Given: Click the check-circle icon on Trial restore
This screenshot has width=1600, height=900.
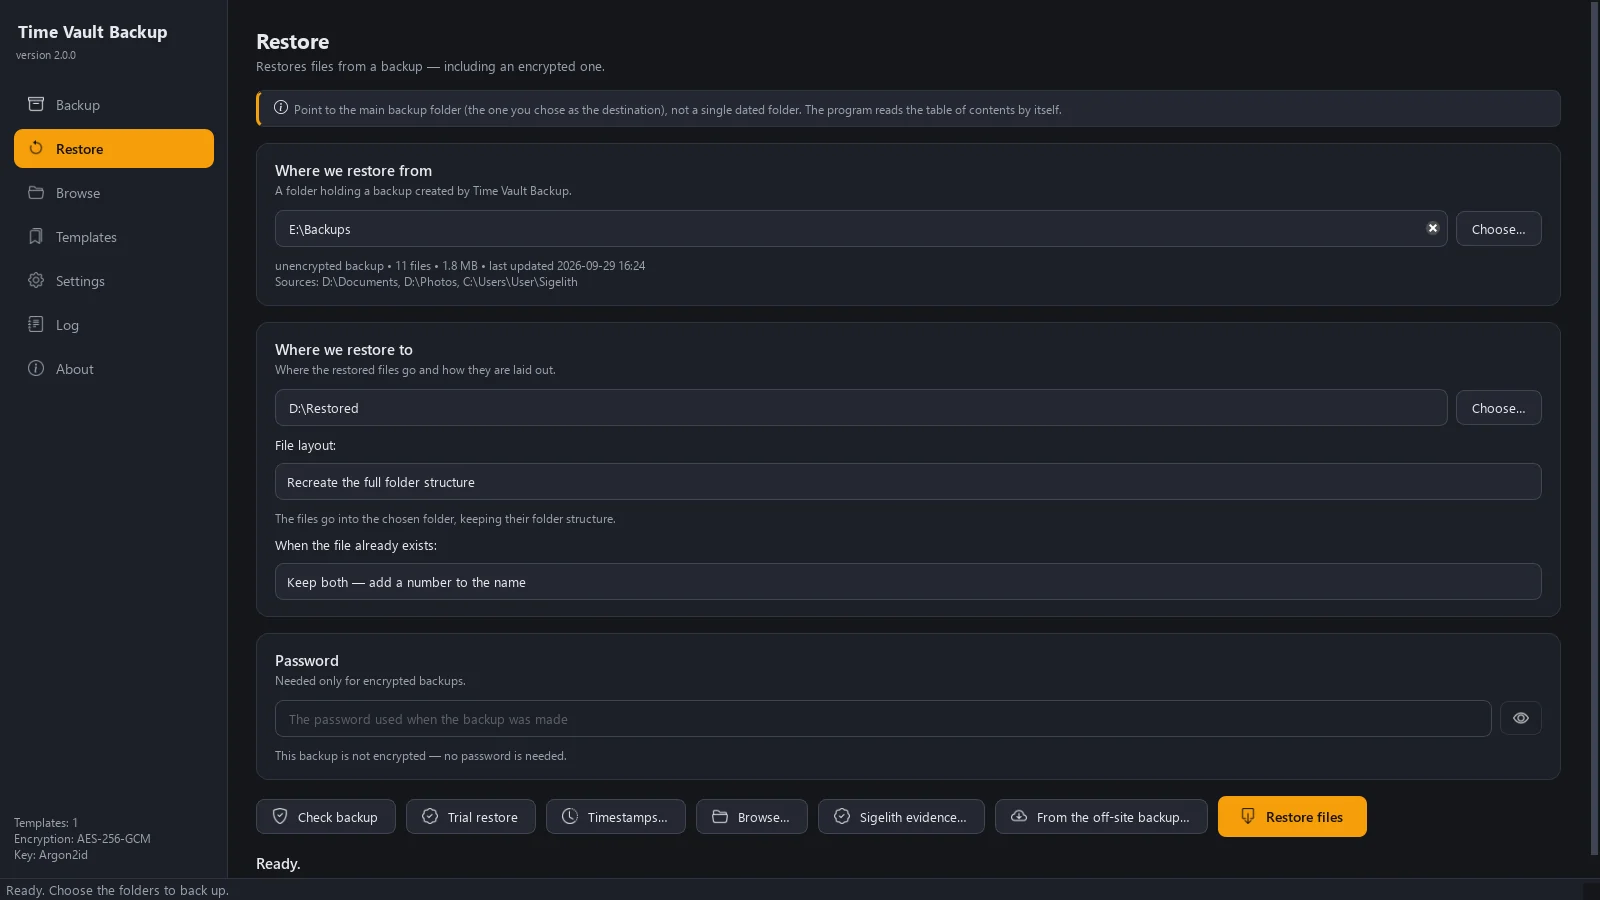Looking at the screenshot, I should coord(430,816).
